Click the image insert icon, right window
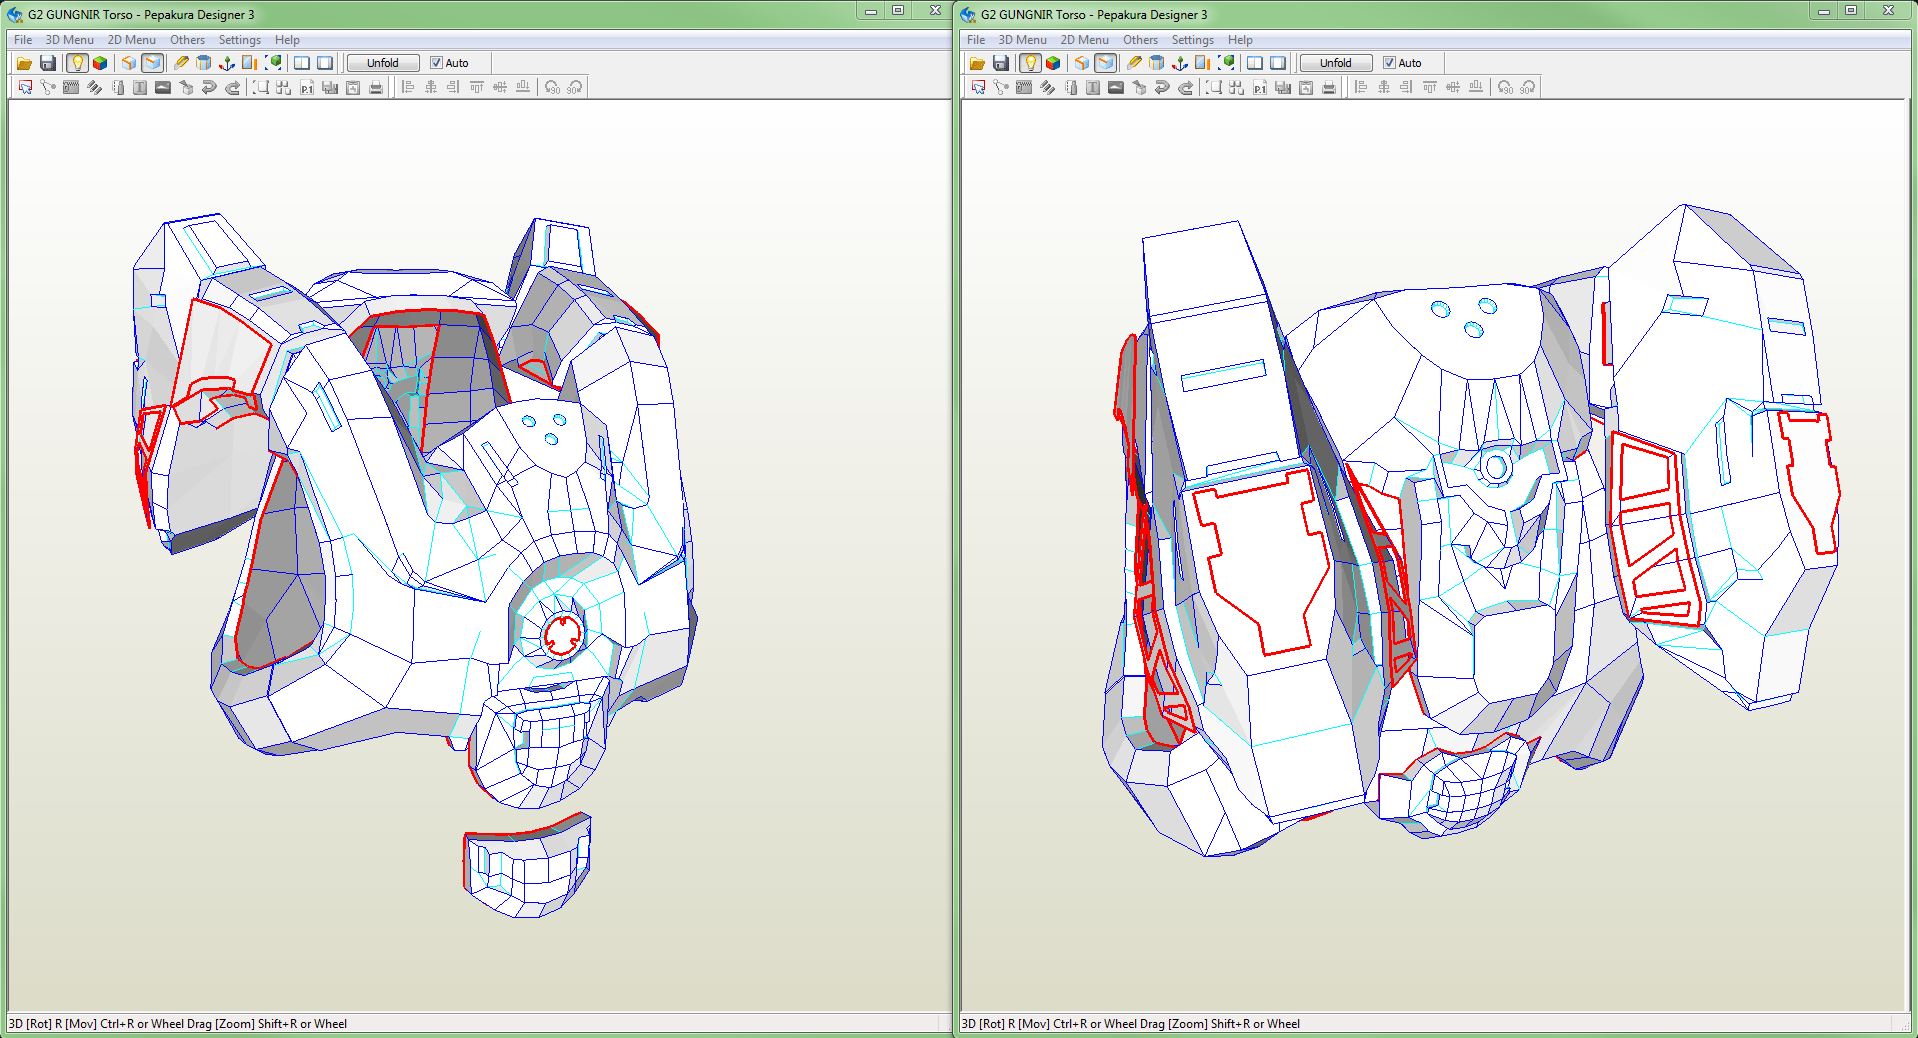The image size is (1918, 1038). point(1116,88)
